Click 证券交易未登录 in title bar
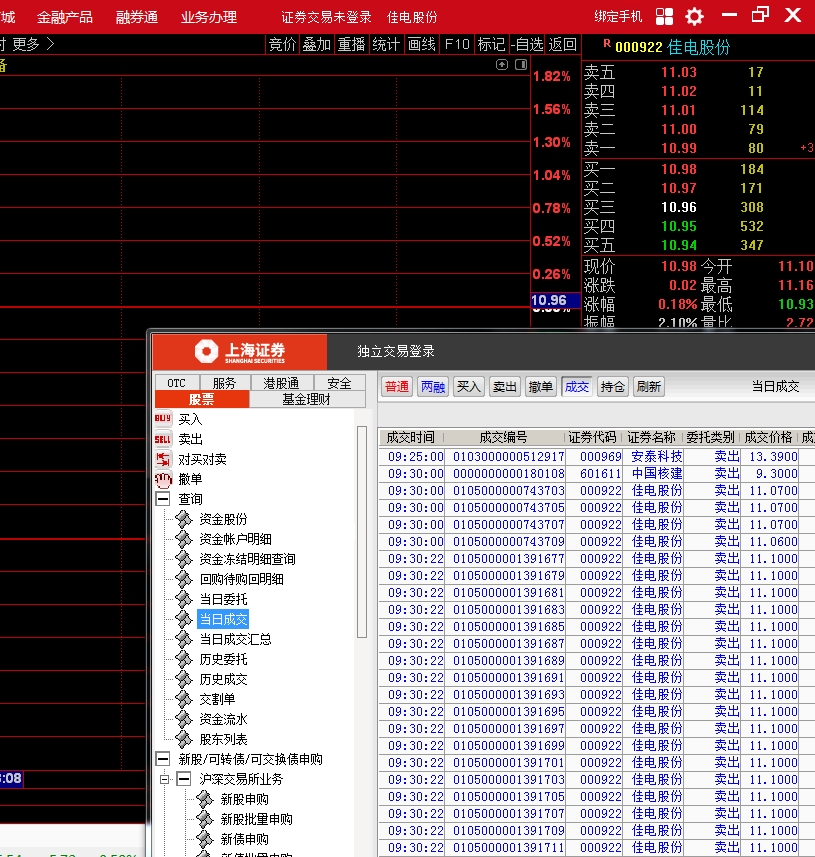 click(x=326, y=17)
